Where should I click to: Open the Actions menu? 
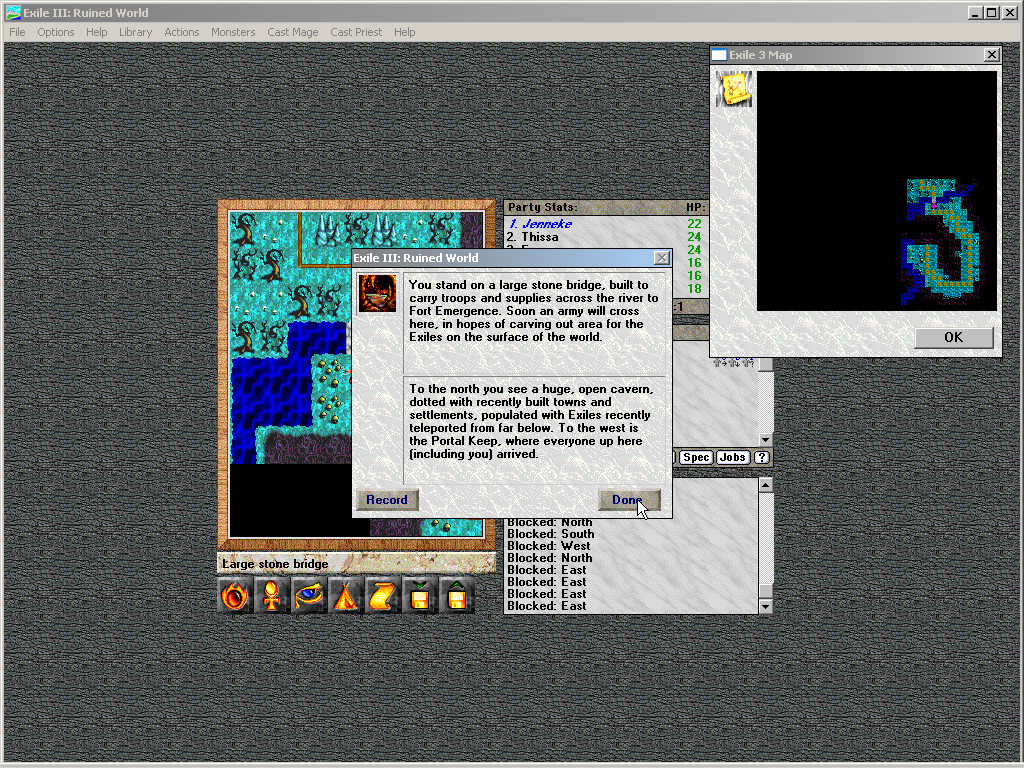click(x=182, y=32)
